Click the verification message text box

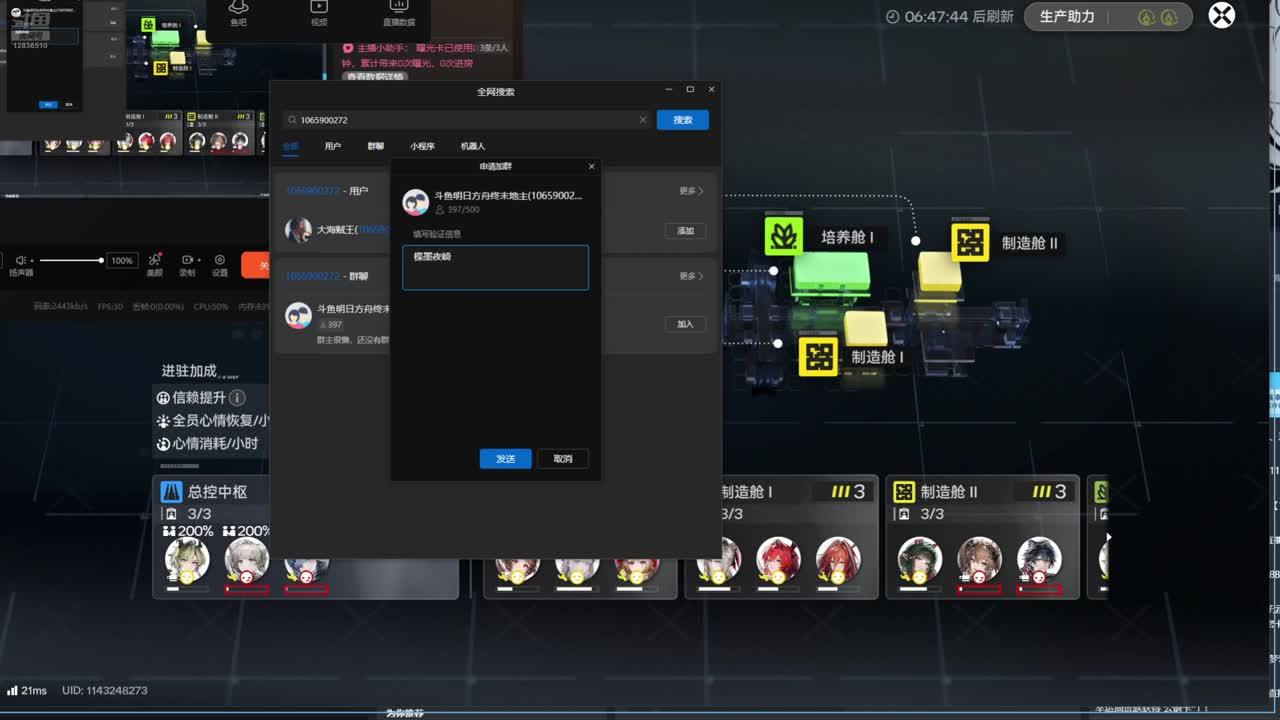(495, 268)
